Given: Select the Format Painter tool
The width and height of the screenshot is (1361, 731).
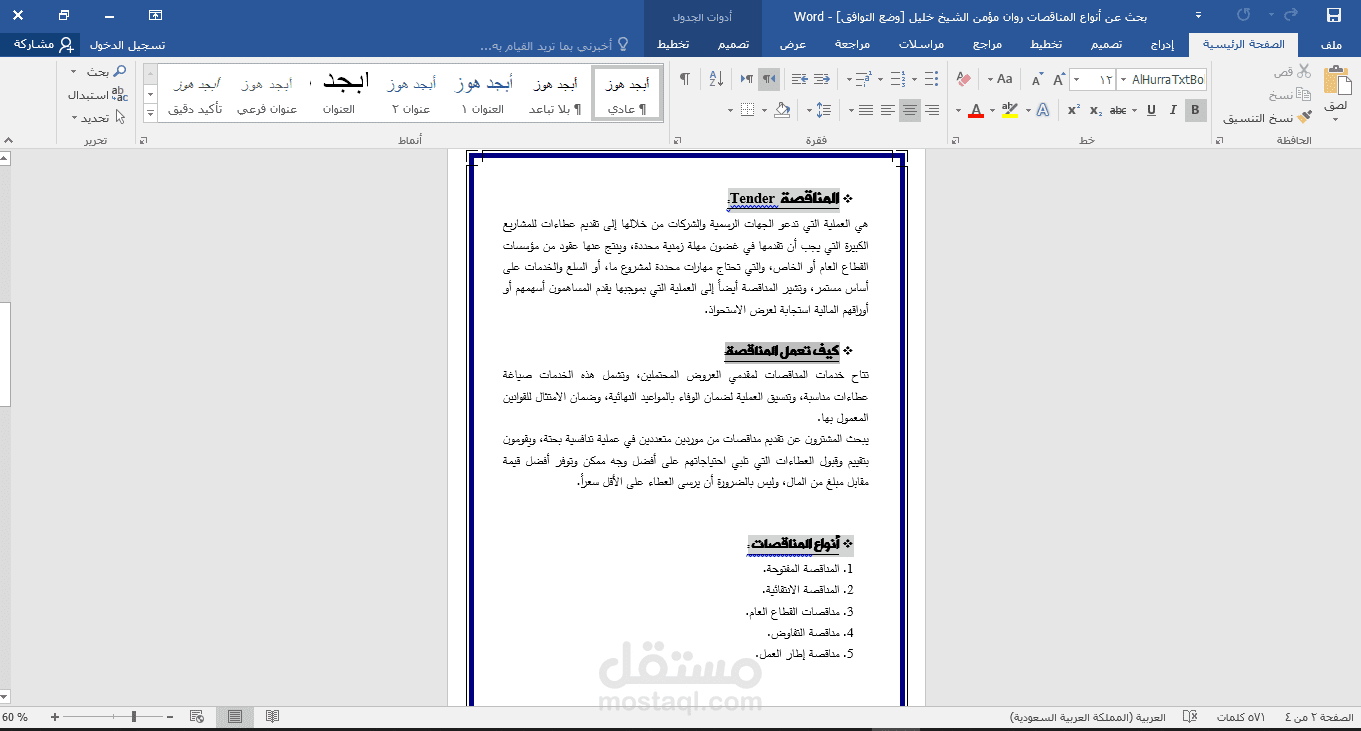Looking at the screenshot, I should click(1304, 117).
